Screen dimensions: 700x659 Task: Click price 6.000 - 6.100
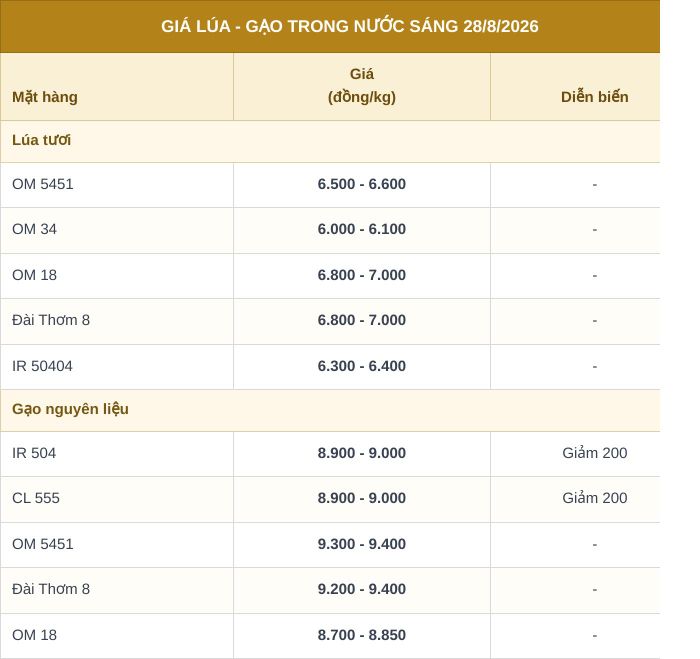coord(362,229)
